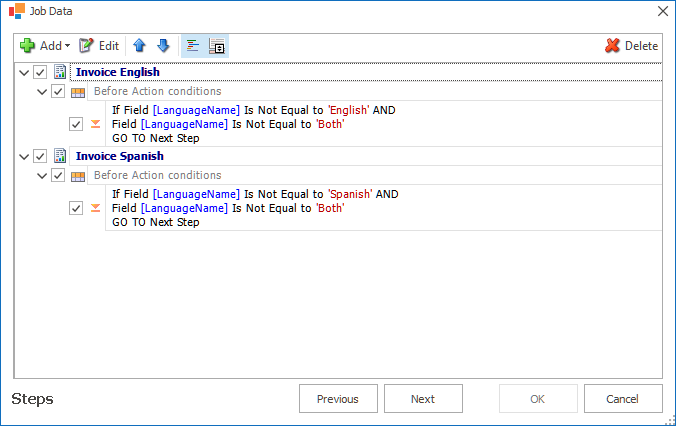Move the step up with the blue up arrow
Screen dimensions: 676x426
click(x=139, y=45)
